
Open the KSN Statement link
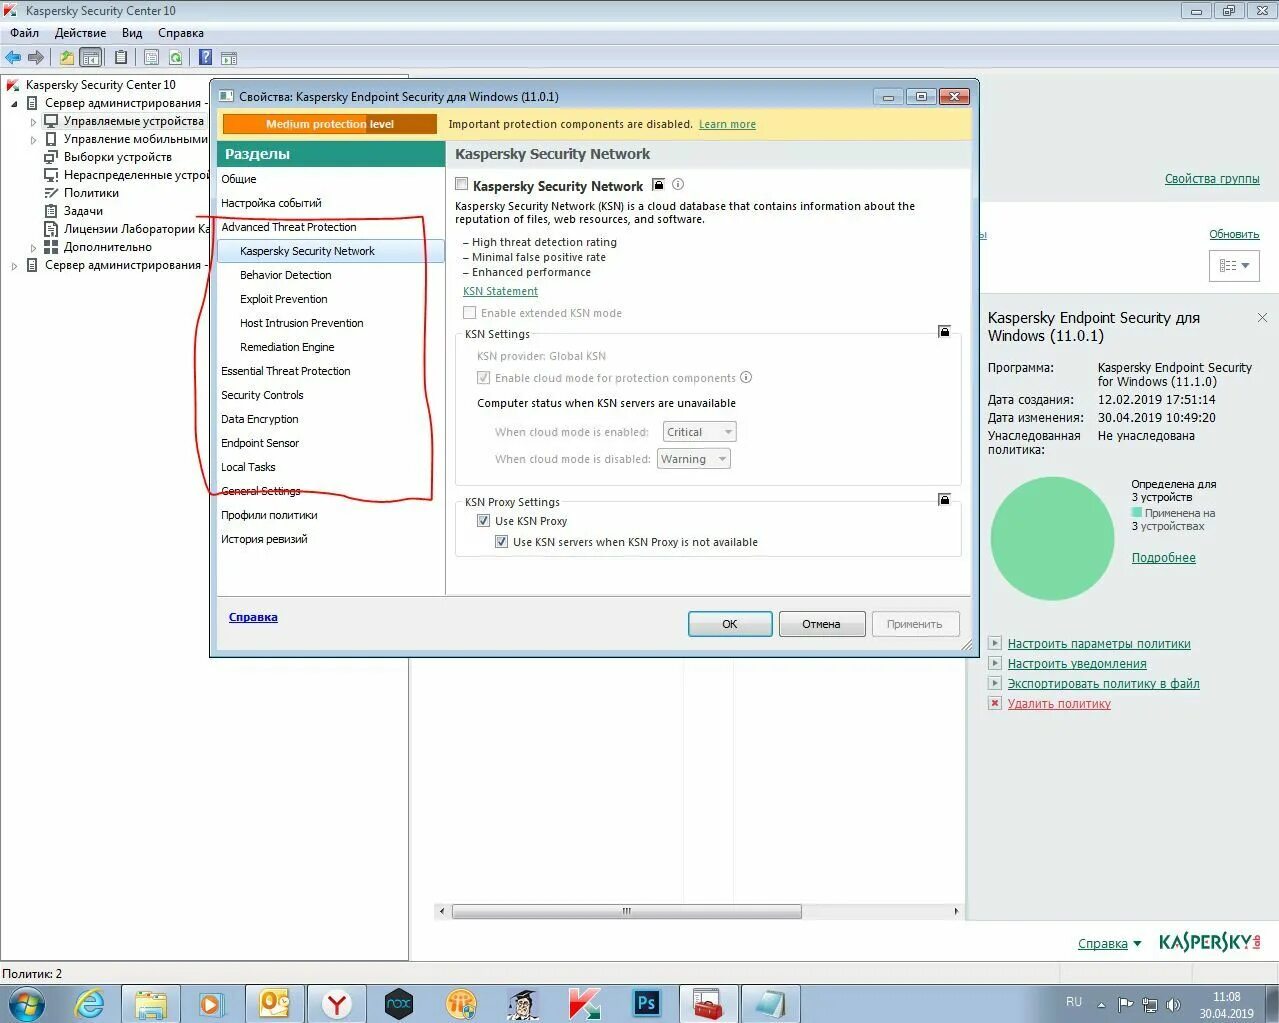(x=500, y=291)
